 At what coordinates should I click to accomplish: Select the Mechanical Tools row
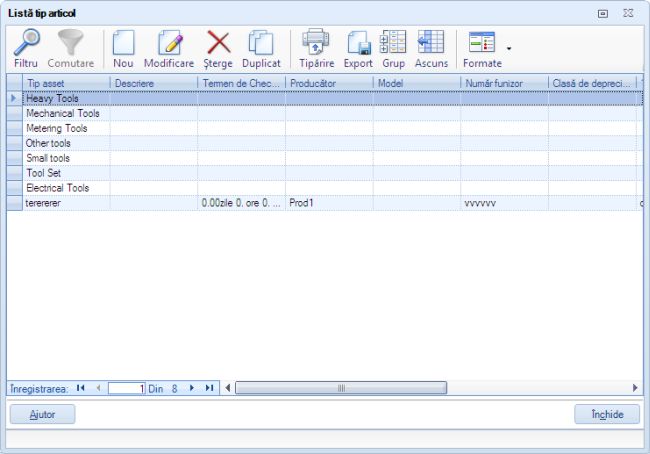pyautogui.click(x=62, y=113)
